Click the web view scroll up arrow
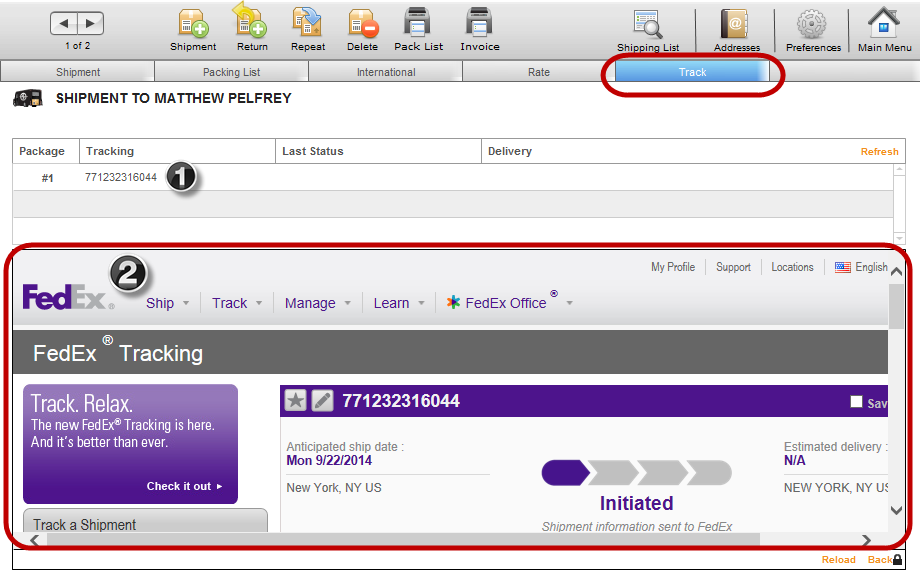 [896, 272]
